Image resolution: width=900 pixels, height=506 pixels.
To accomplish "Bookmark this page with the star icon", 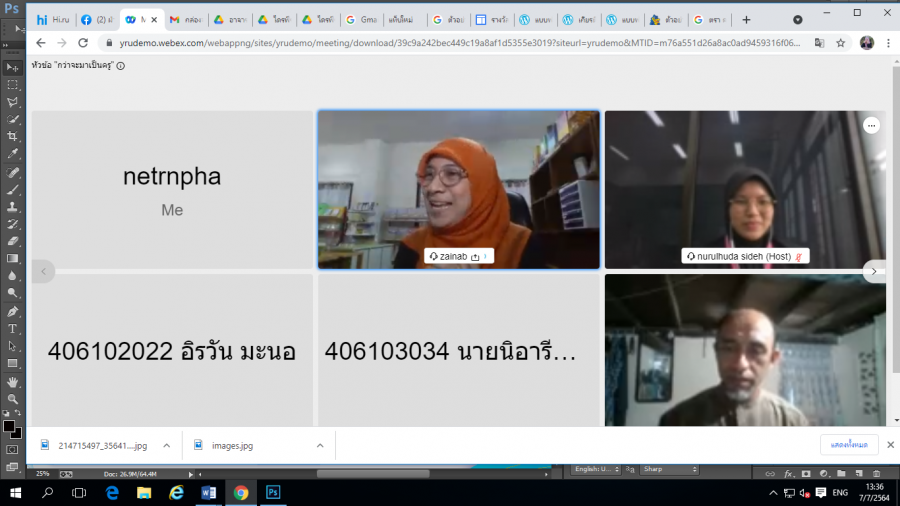I will click(x=841, y=43).
